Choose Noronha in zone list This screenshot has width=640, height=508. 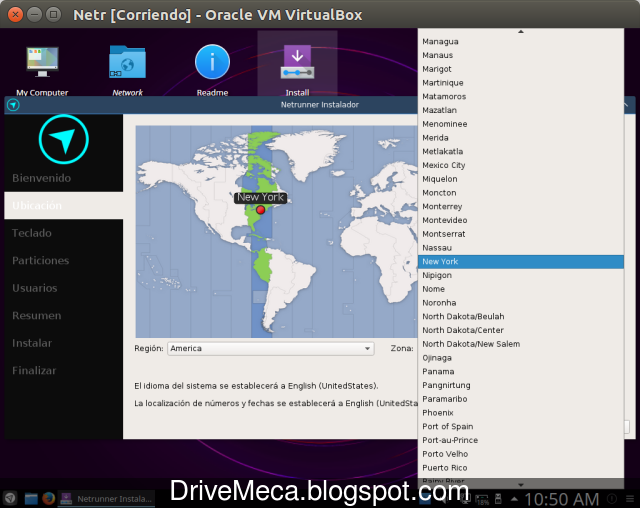[521, 303]
